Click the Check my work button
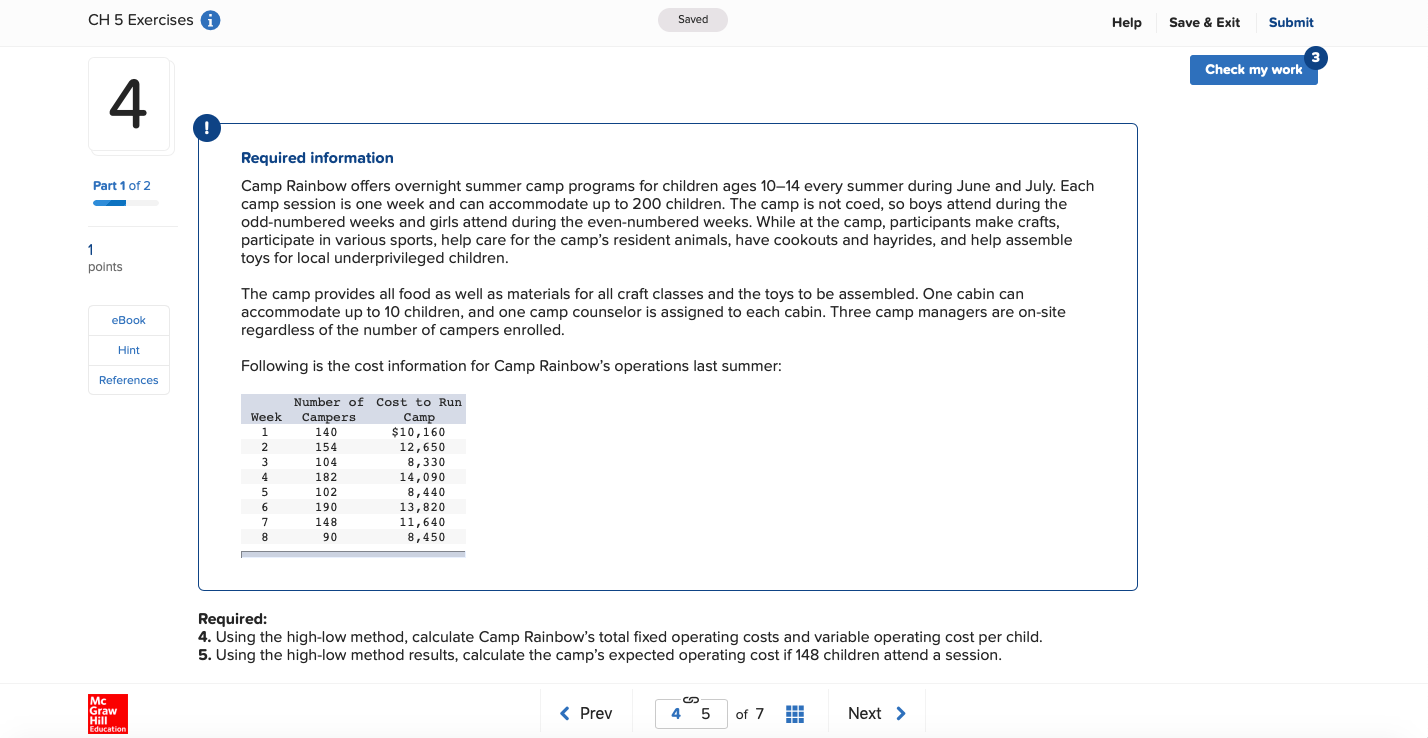1428x738 pixels. coord(1253,69)
